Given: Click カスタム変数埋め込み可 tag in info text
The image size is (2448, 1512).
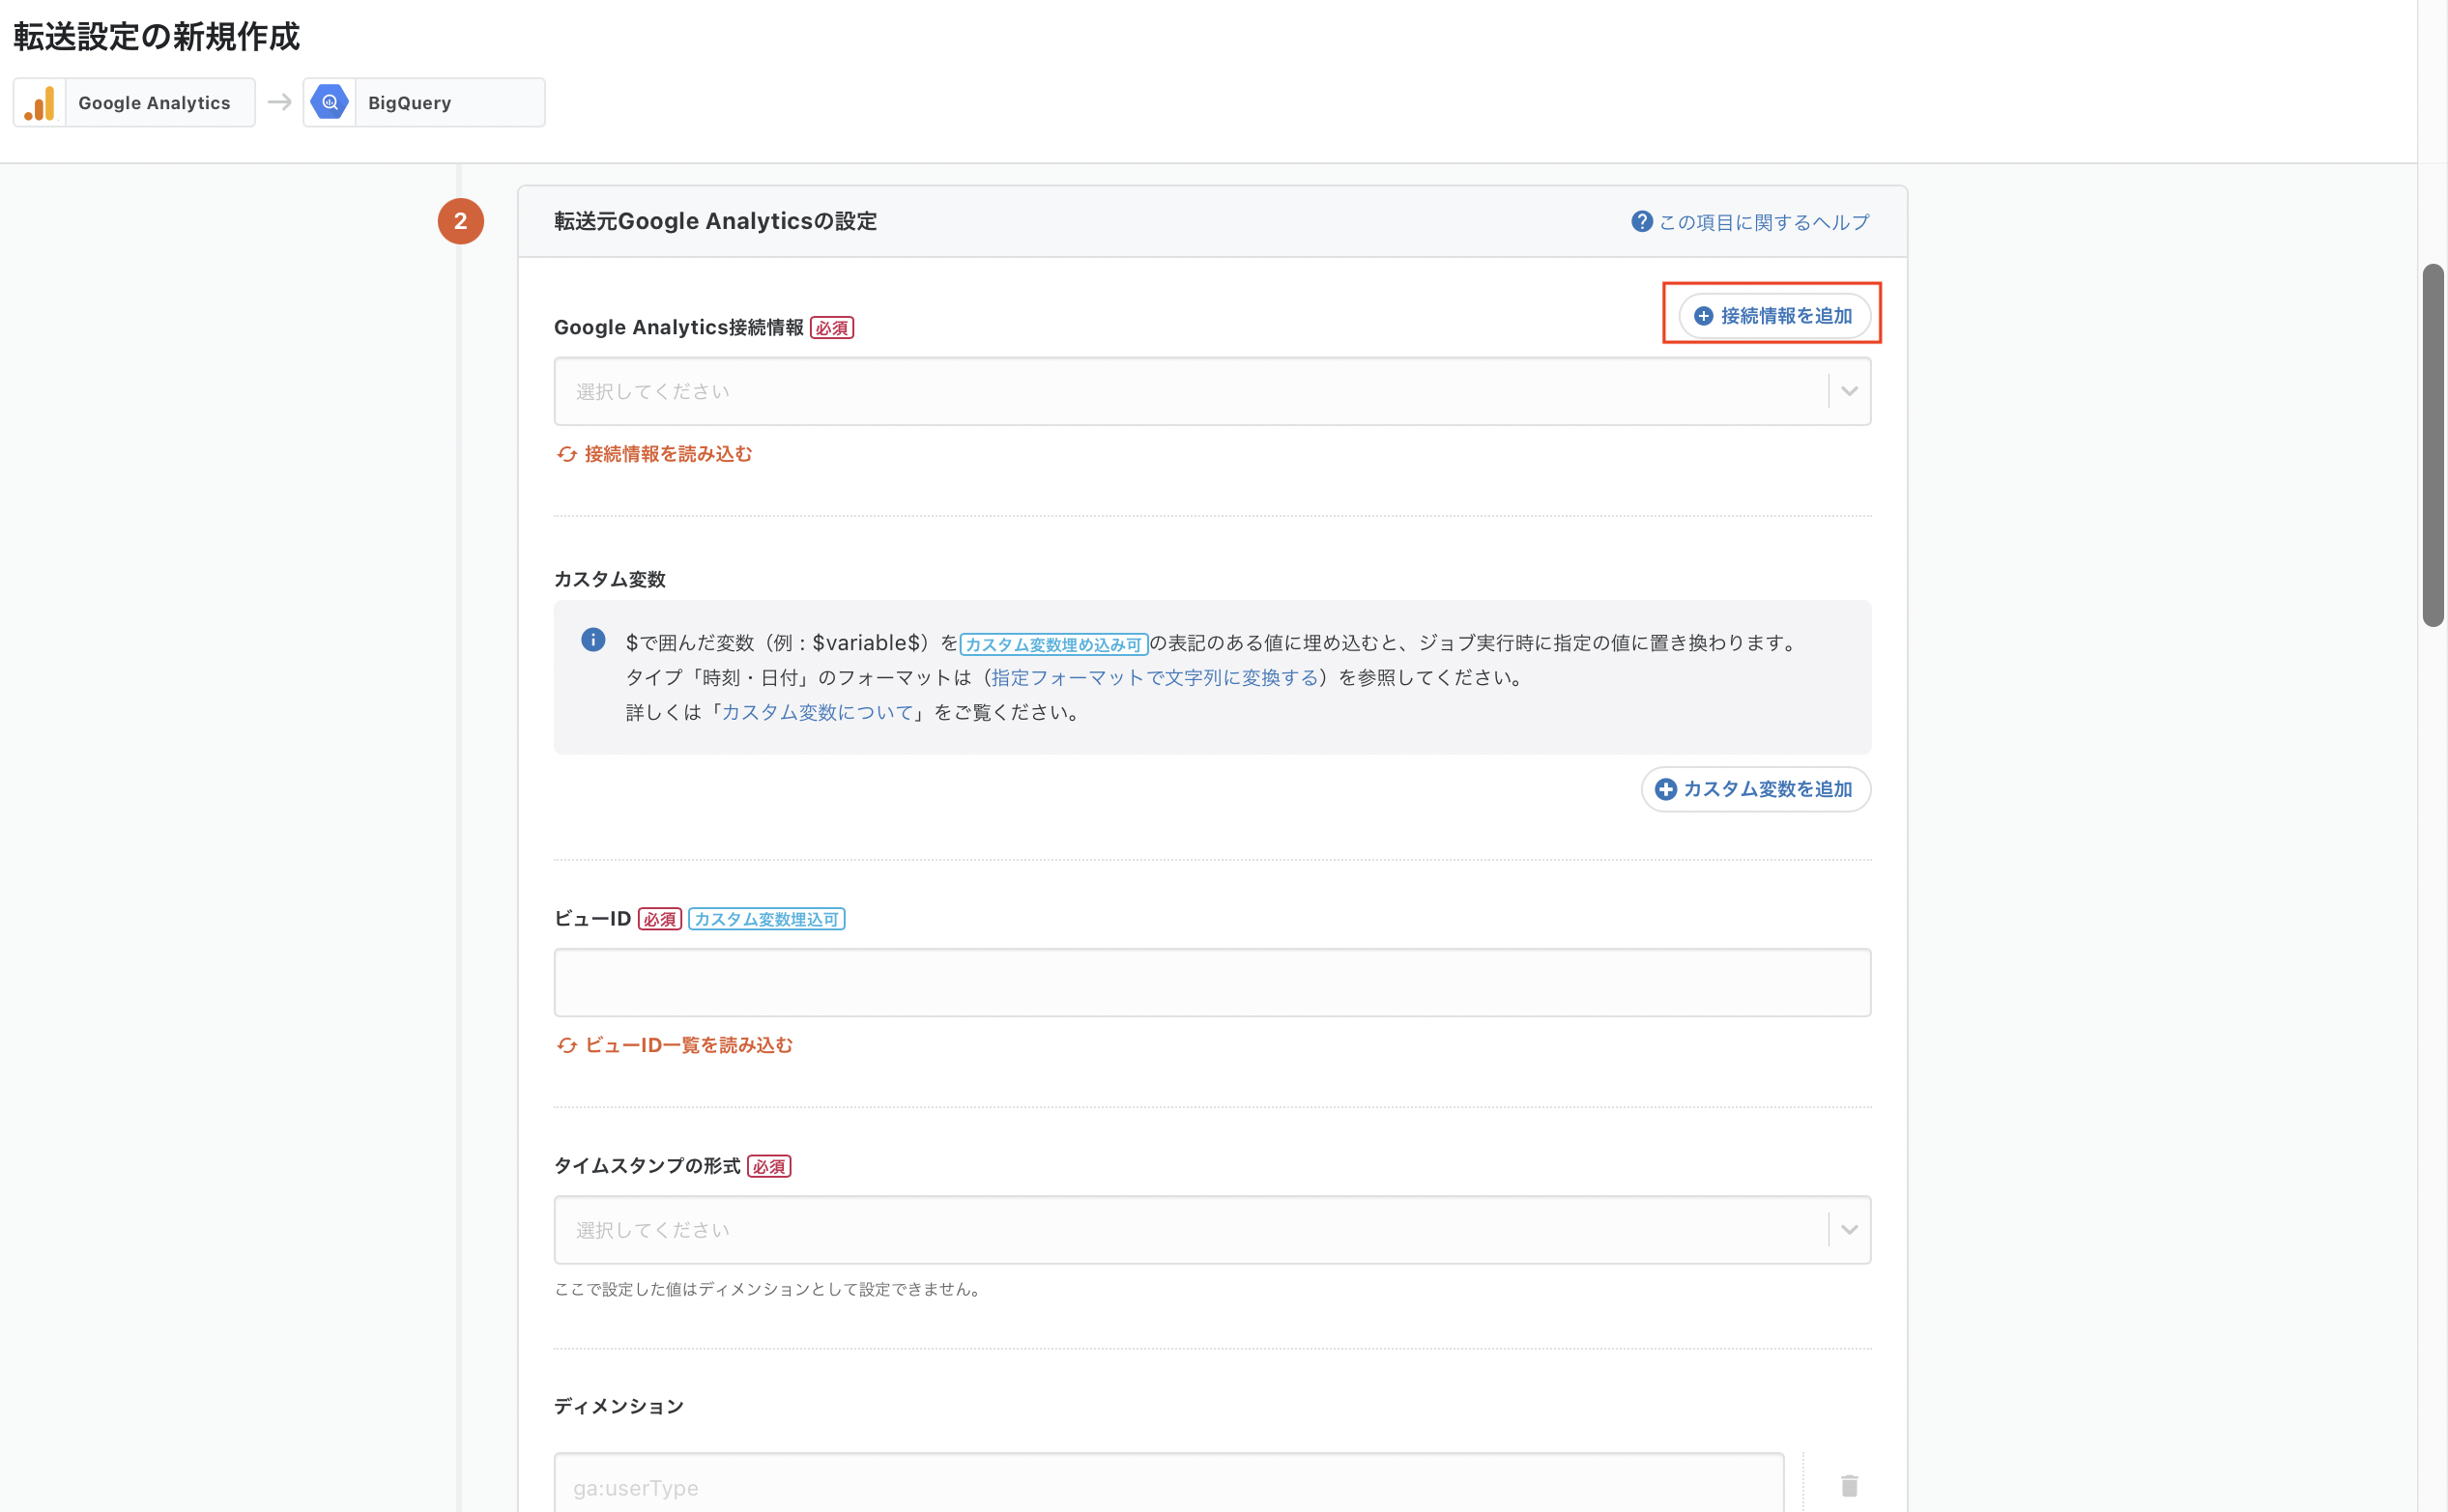Looking at the screenshot, I should tap(1053, 644).
